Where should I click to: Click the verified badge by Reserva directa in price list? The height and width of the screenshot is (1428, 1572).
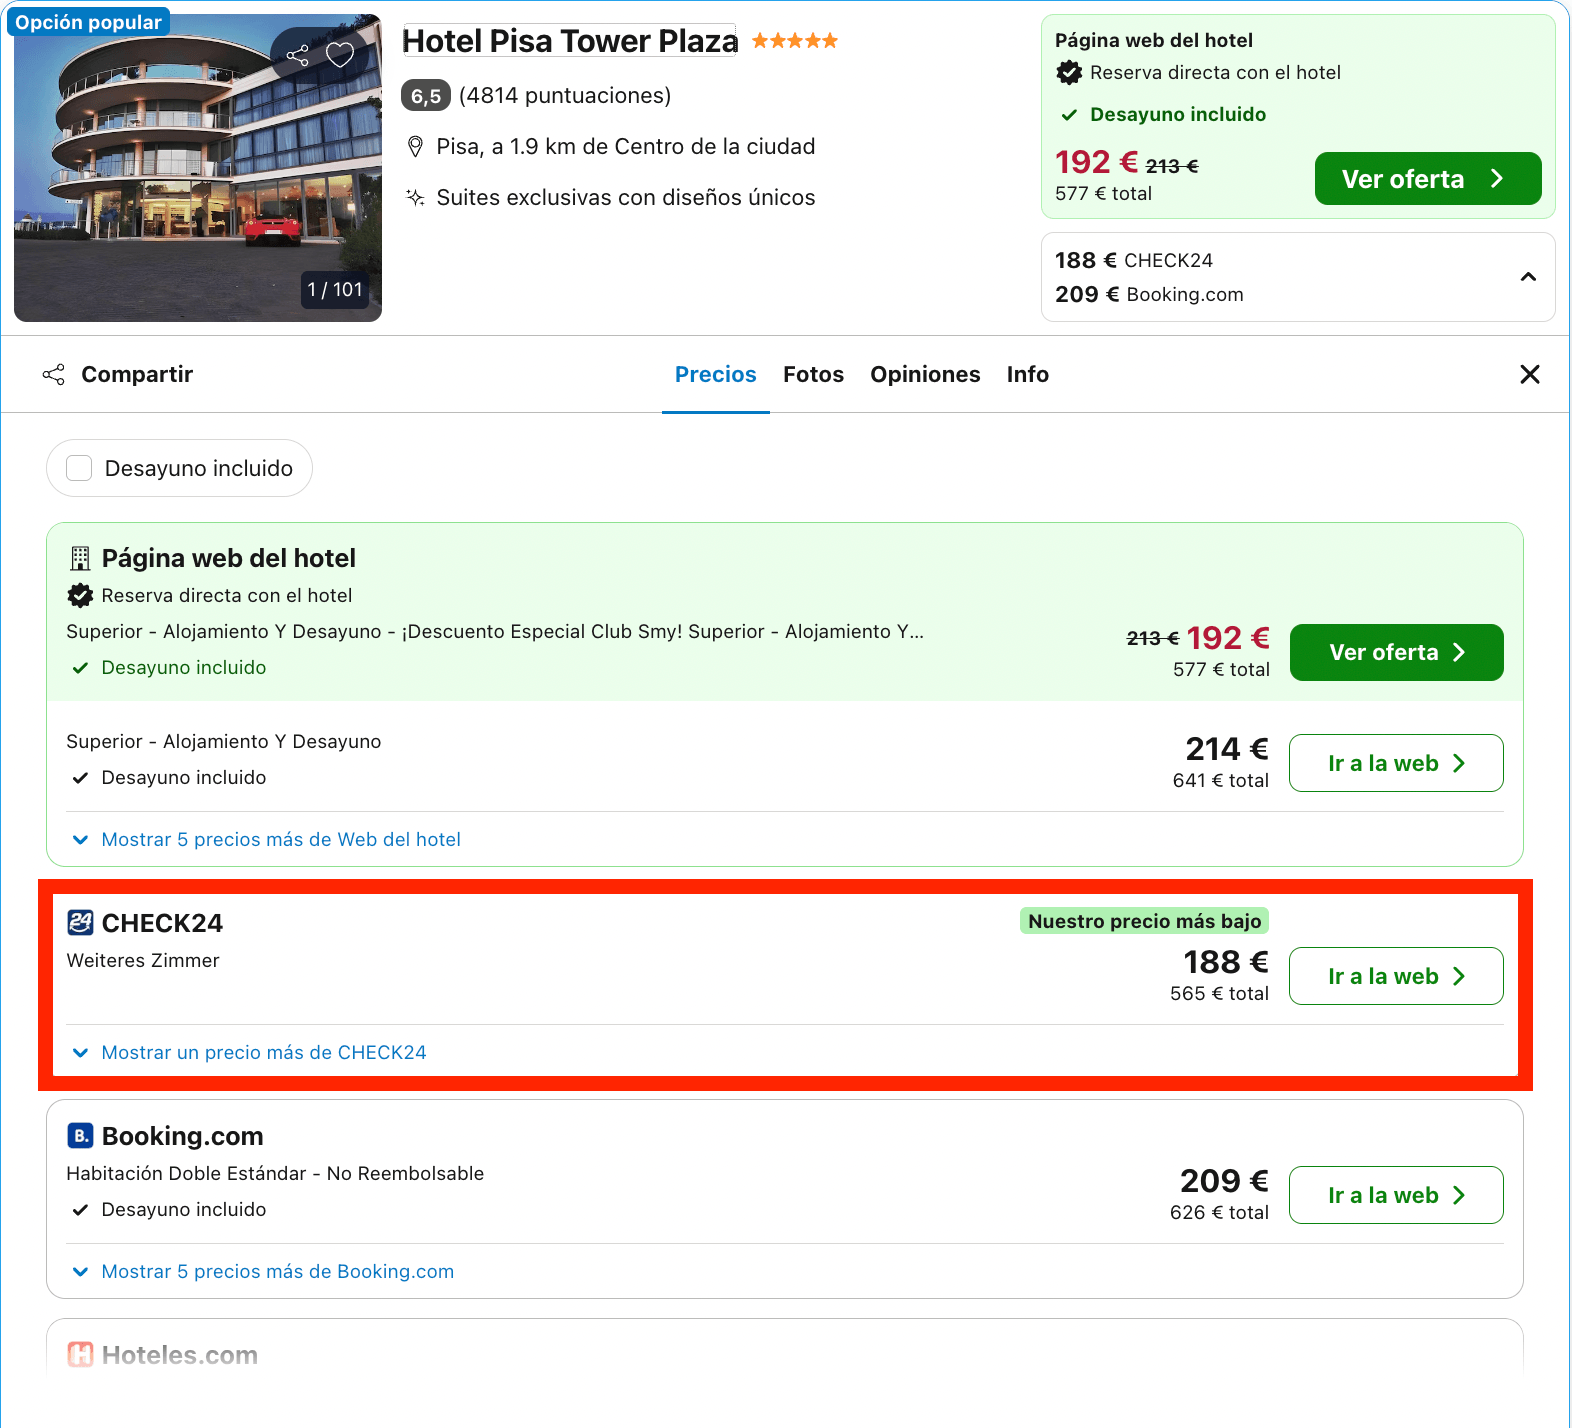click(80, 596)
